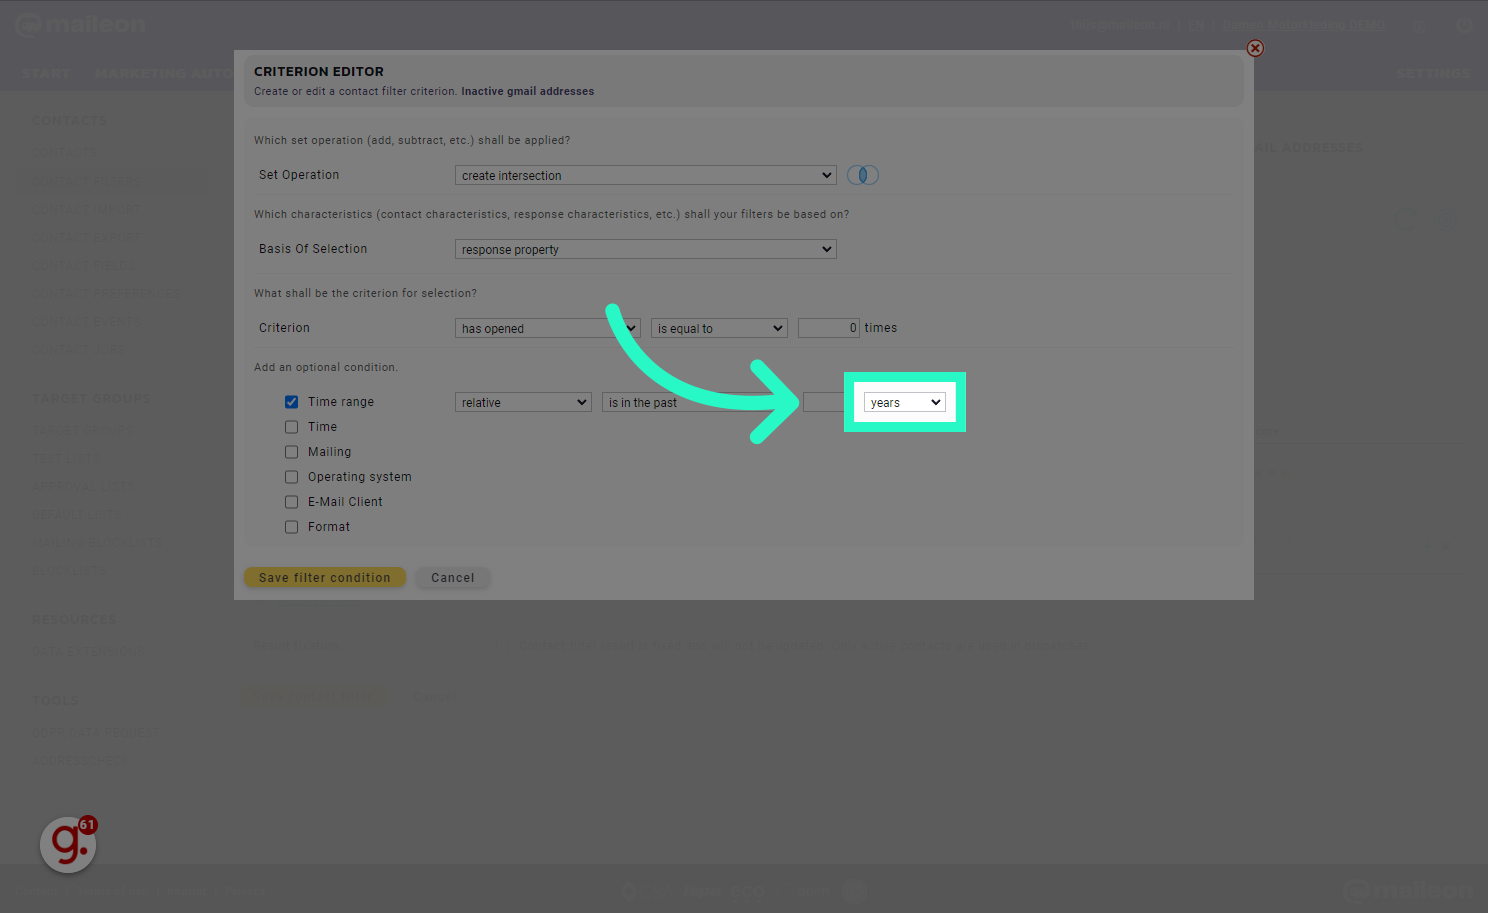This screenshot has width=1488, height=913.
Task: Enable the Format condition checkbox
Action: 291,527
